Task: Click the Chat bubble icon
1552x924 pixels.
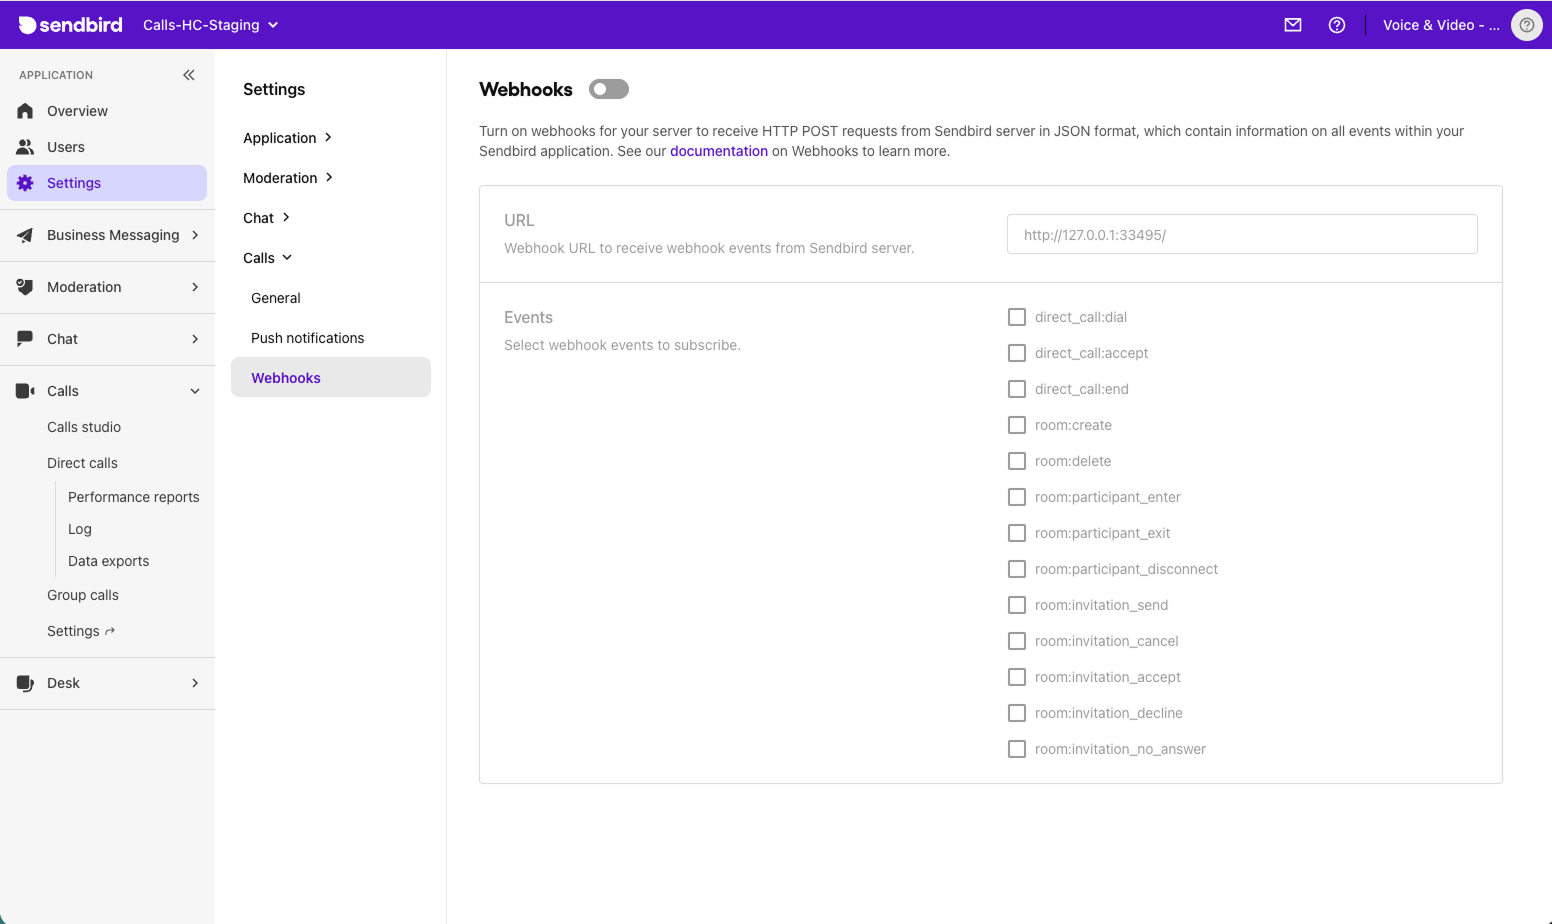Action: (x=25, y=339)
